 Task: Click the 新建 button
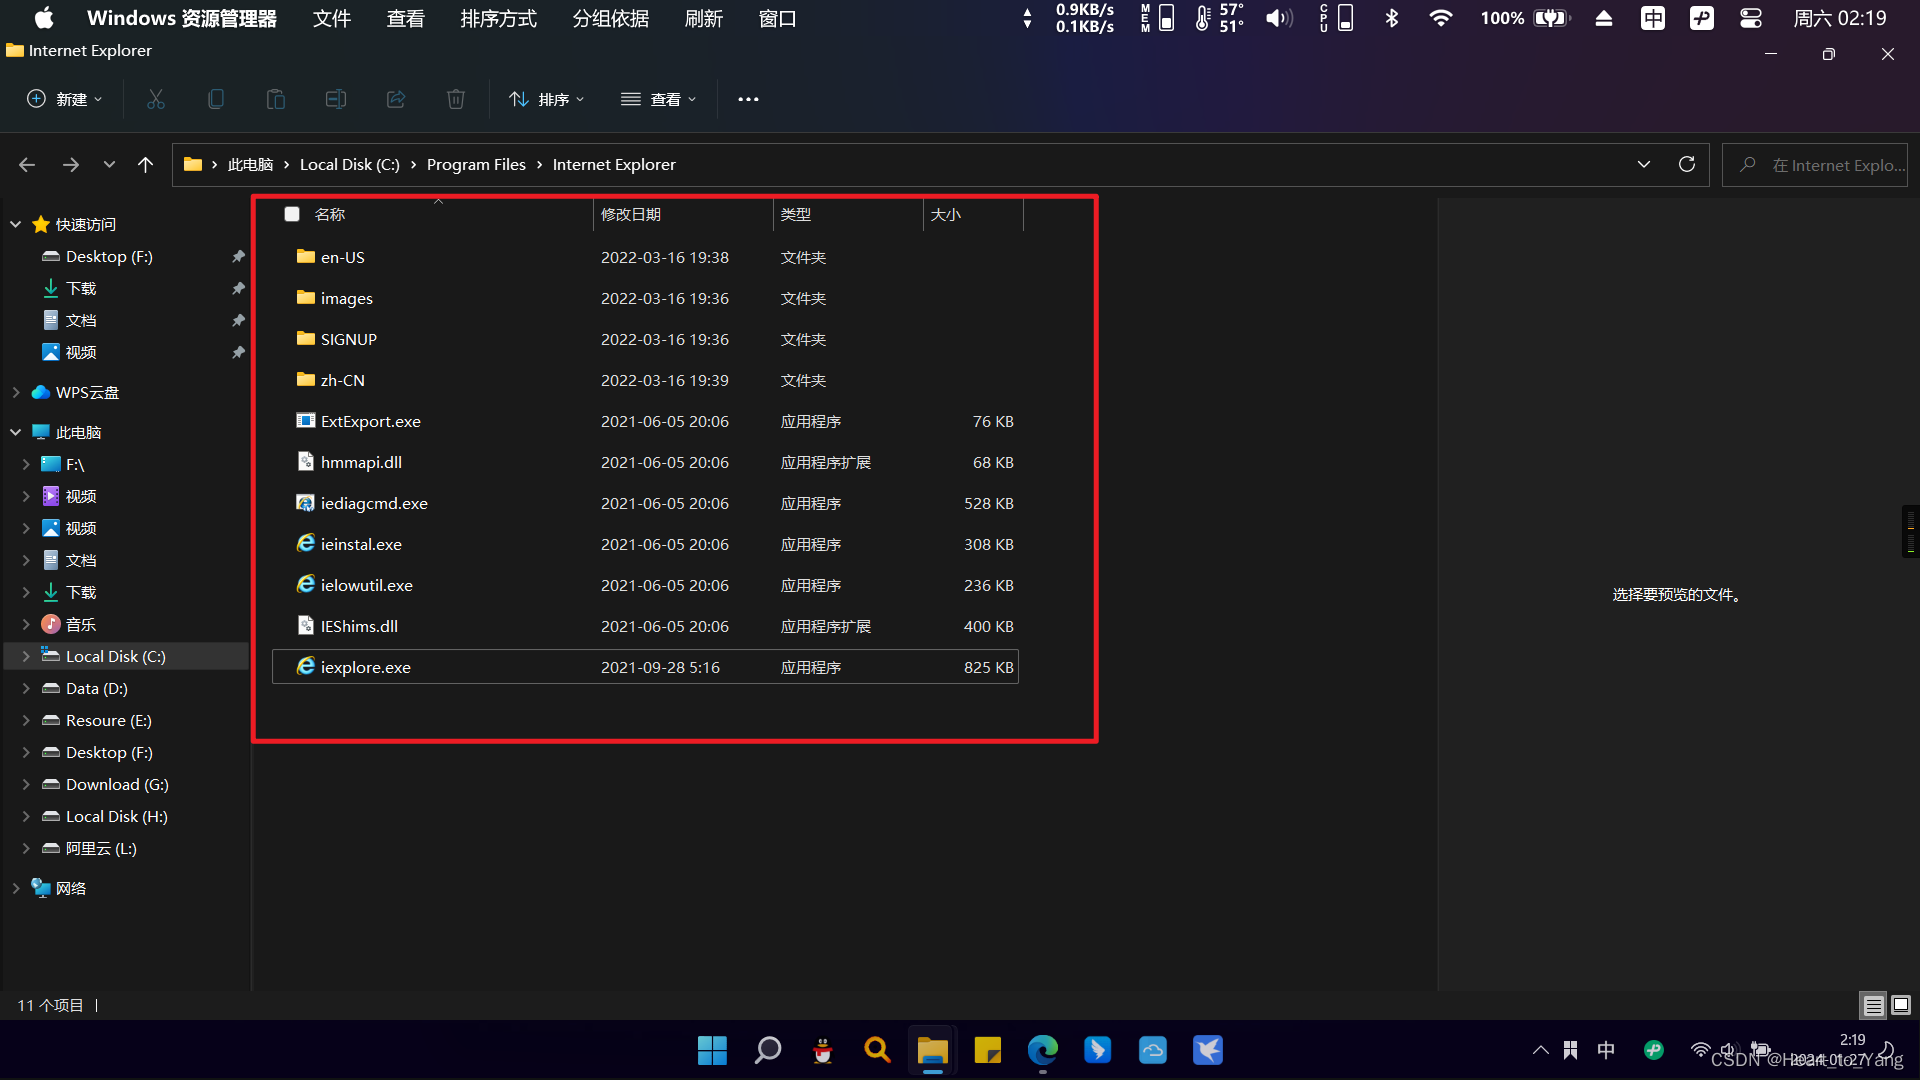pos(64,99)
